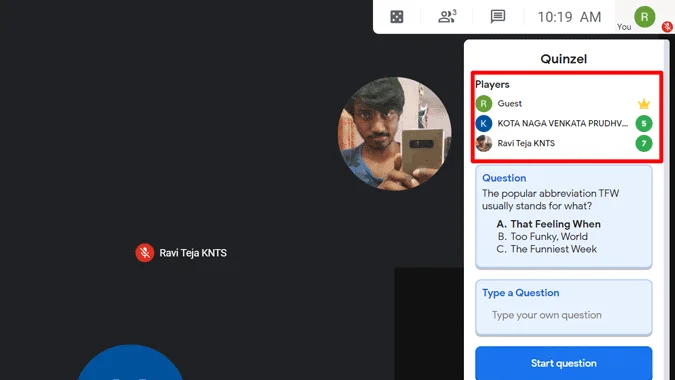Open the Quinzel dice activity icon
The height and width of the screenshot is (380, 675).
coord(396,17)
